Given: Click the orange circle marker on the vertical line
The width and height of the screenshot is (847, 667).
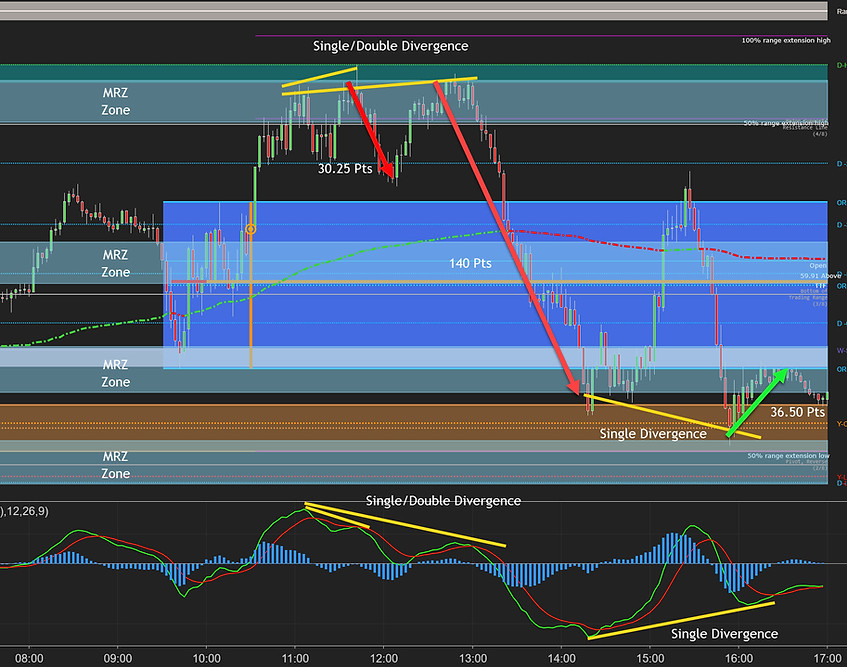Looking at the screenshot, I should tap(250, 230).
